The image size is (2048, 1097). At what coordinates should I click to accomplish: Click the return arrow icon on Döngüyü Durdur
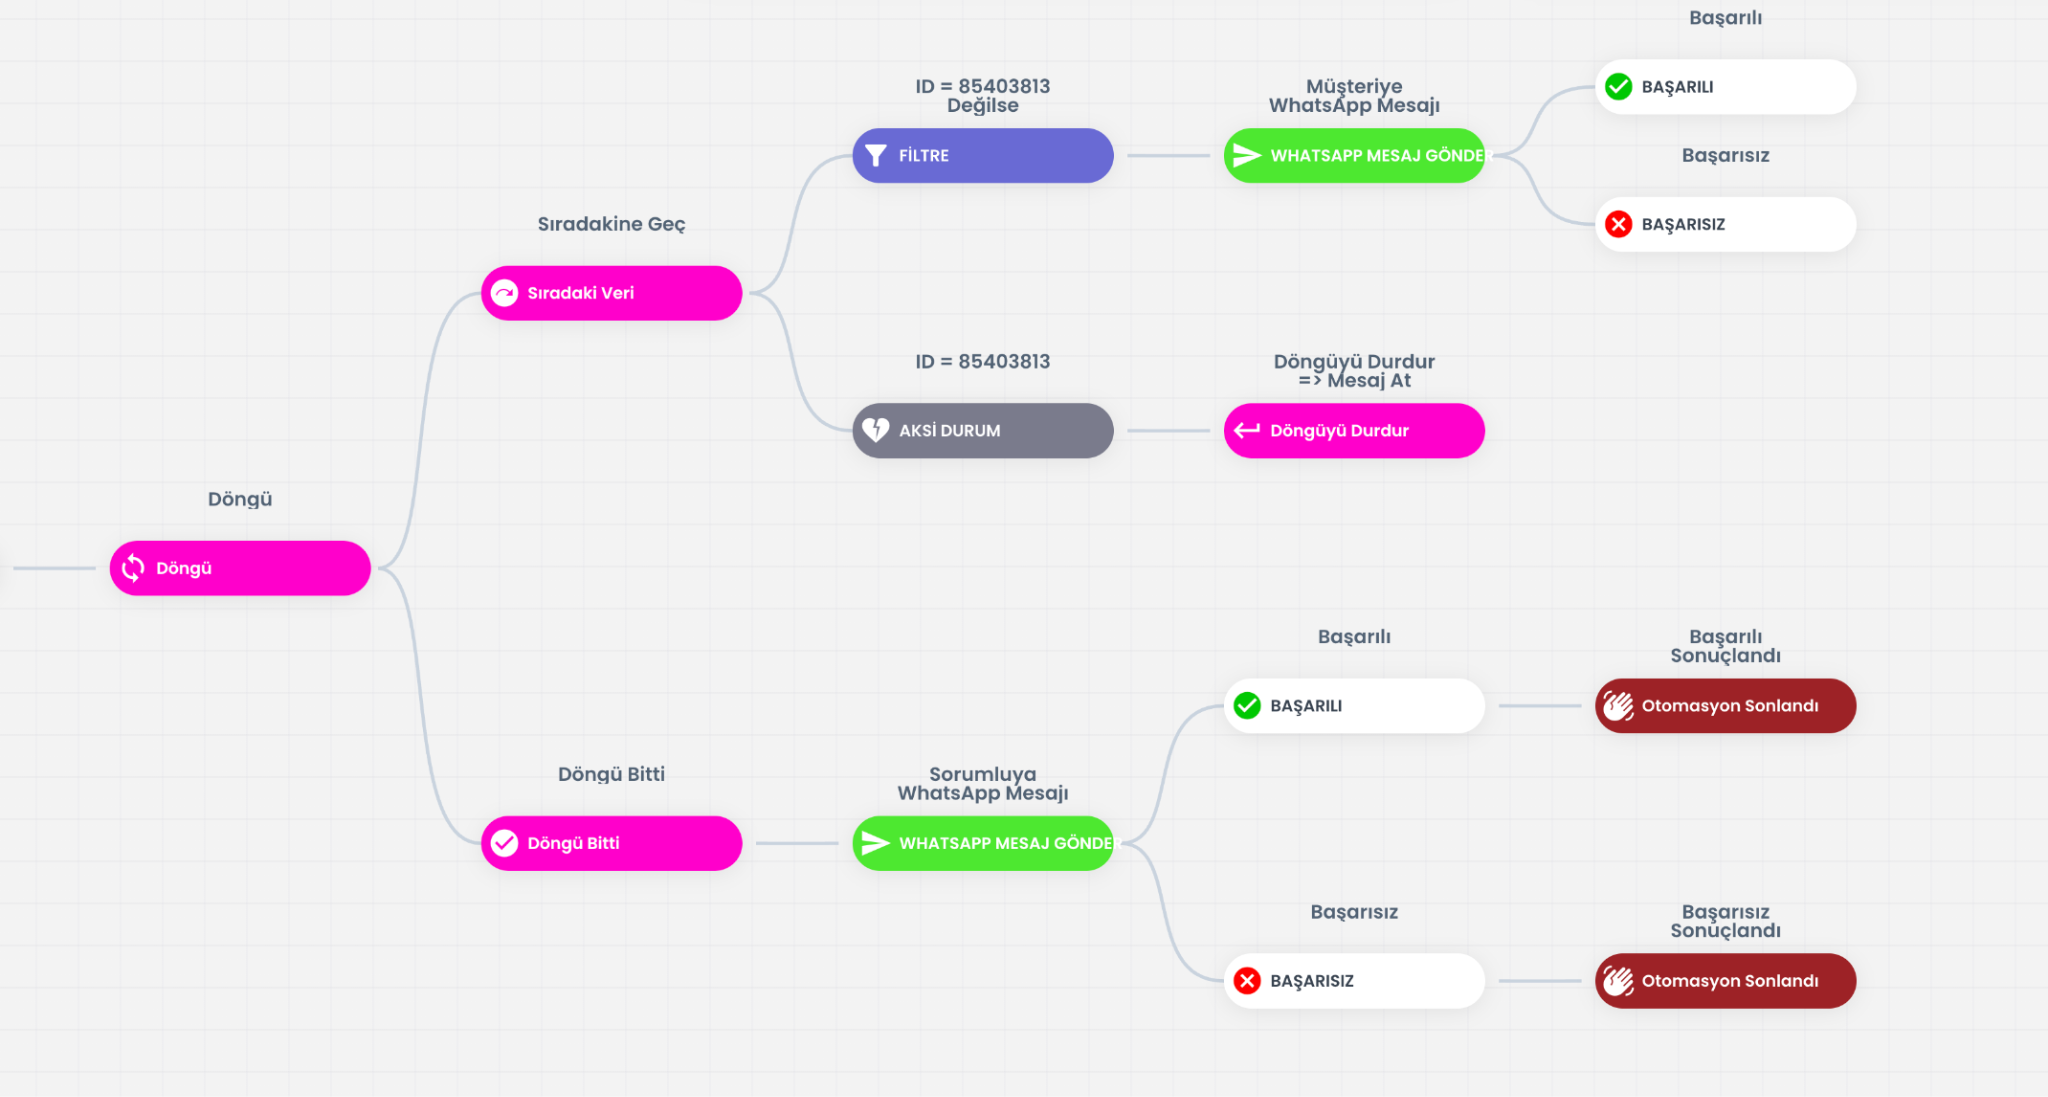coord(1247,430)
